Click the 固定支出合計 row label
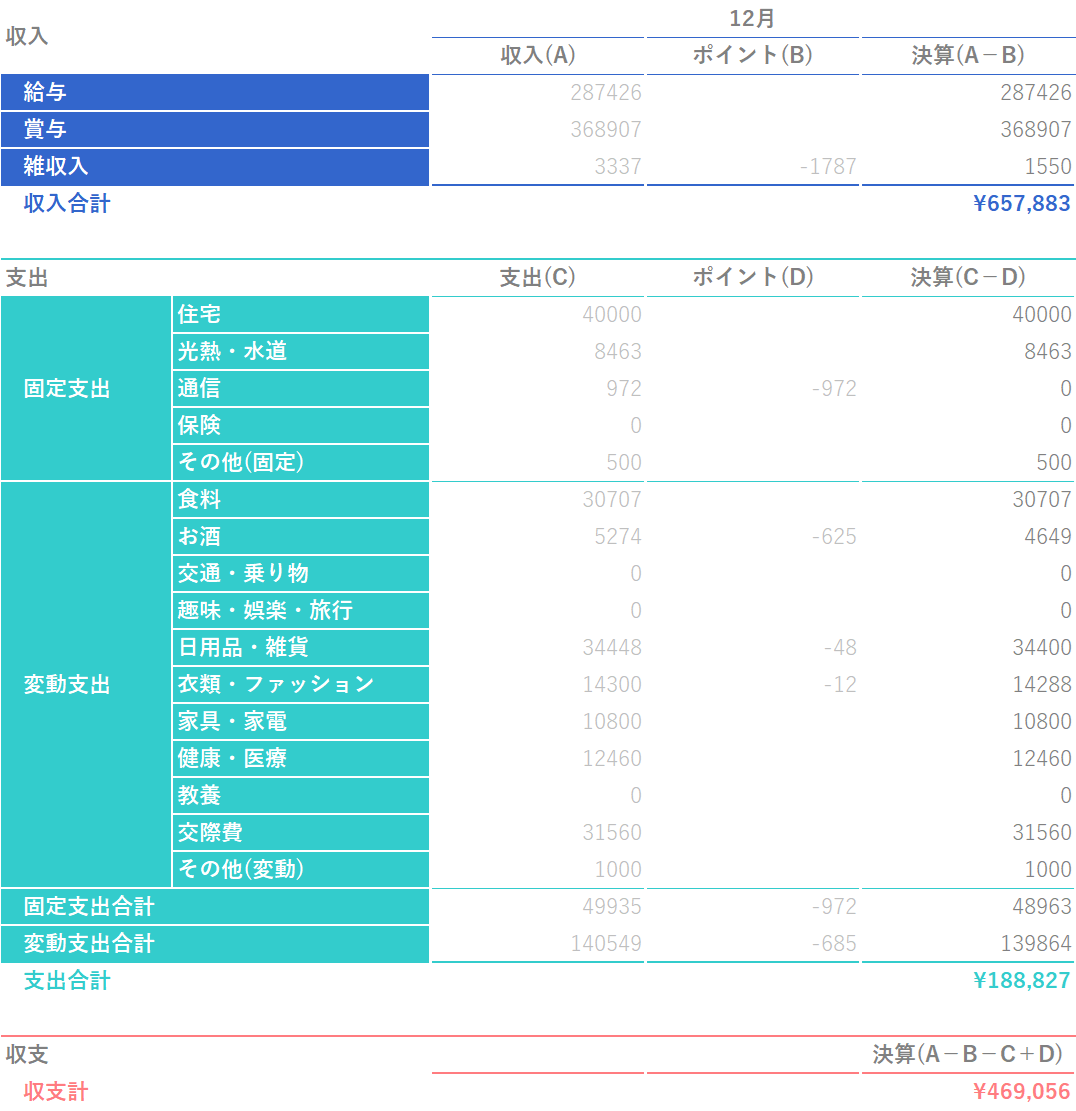1076x1111 pixels. click(89, 907)
